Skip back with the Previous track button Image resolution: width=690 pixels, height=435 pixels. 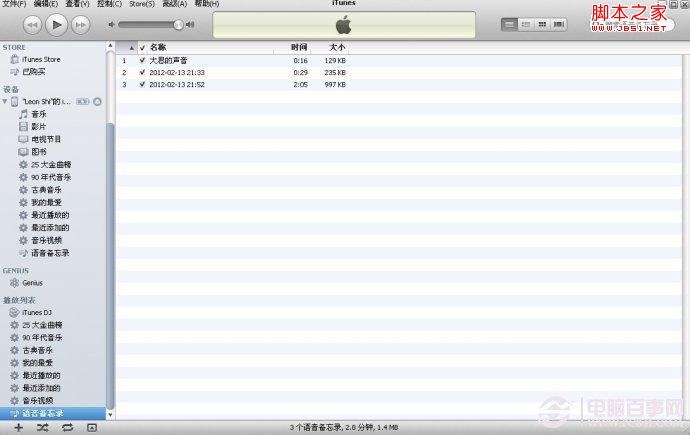point(32,25)
